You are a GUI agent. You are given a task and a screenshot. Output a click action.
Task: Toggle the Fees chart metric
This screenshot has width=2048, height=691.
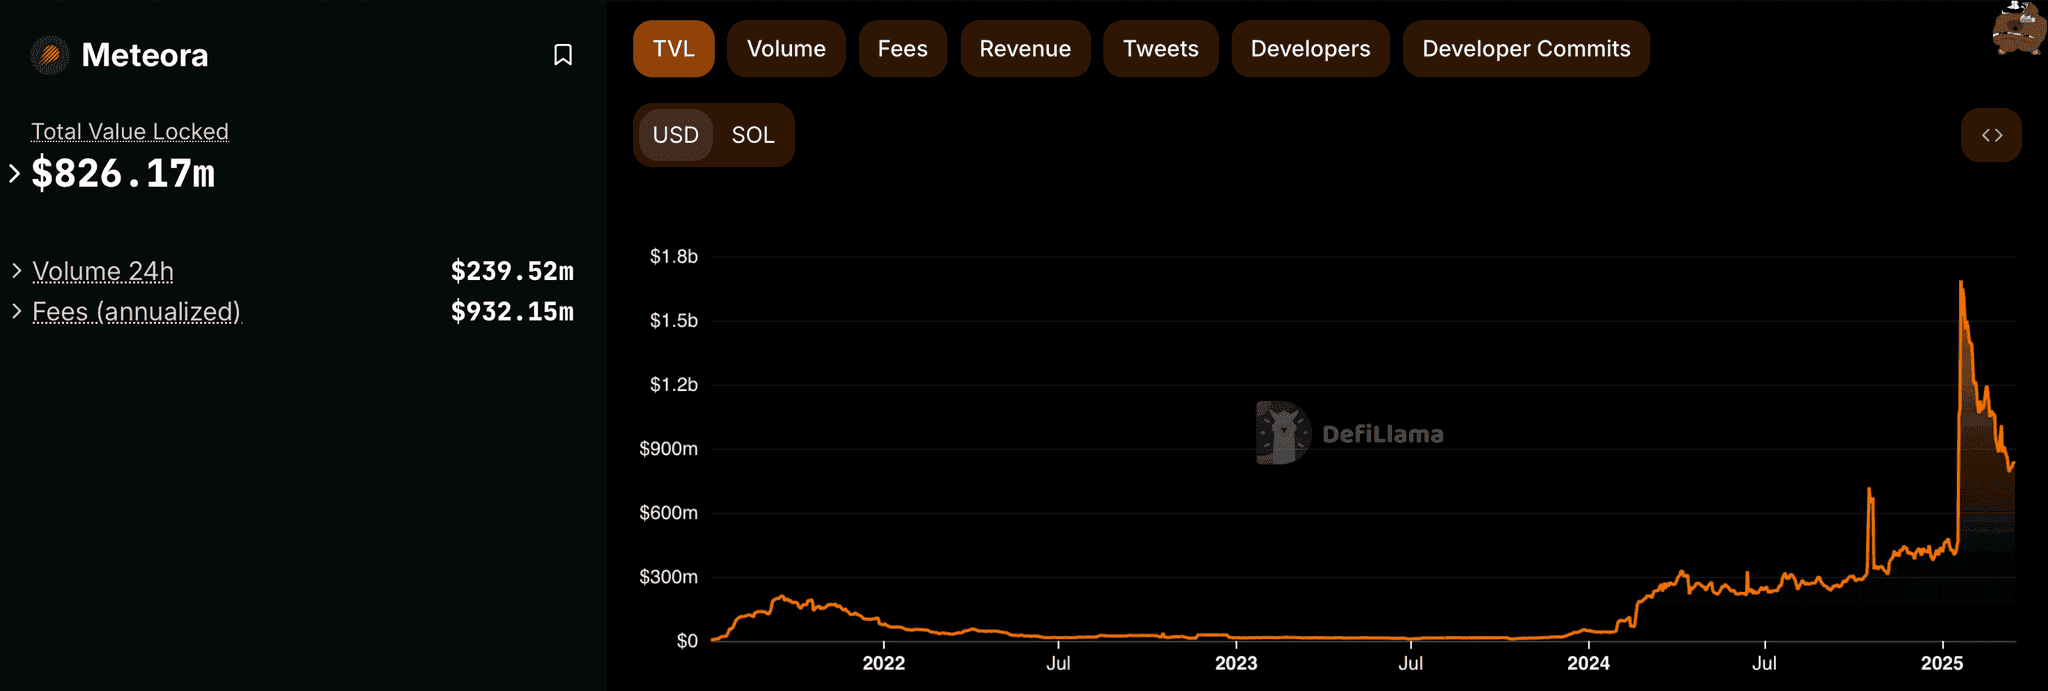pos(903,49)
